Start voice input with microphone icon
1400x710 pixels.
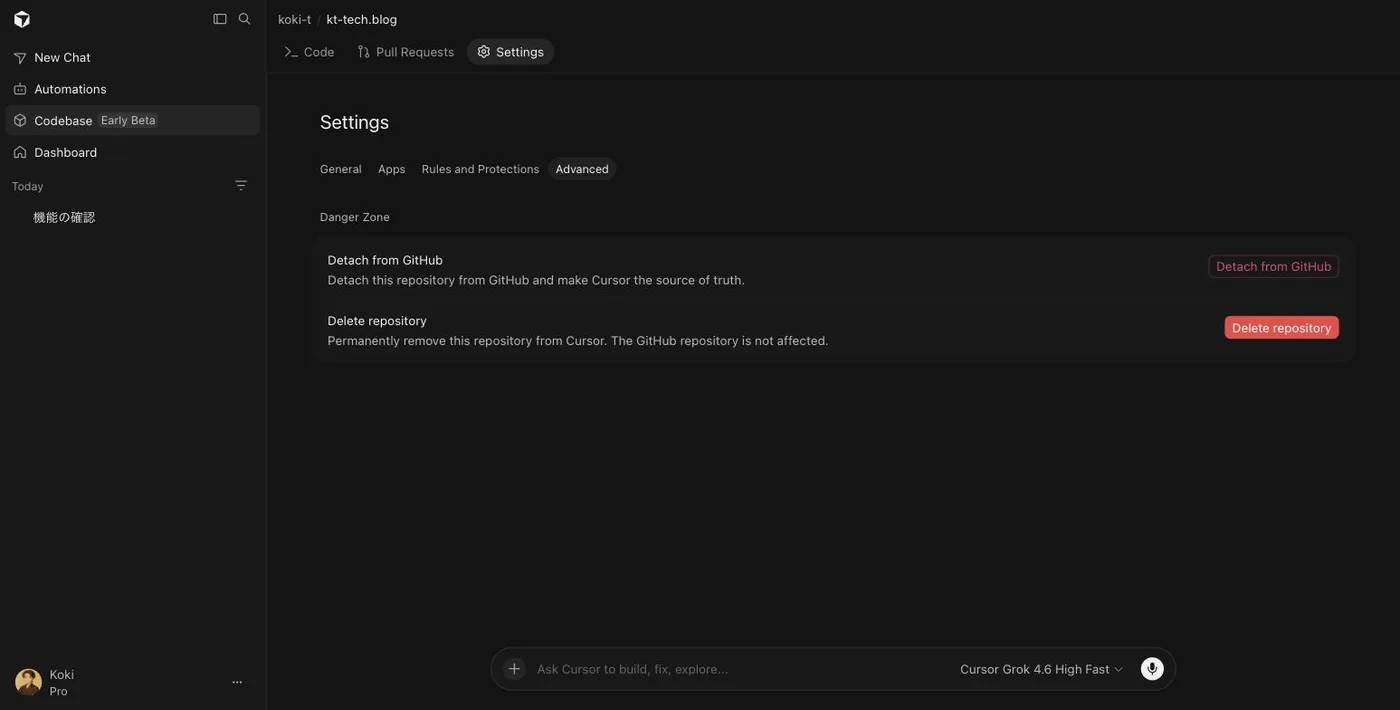pyautogui.click(x=1152, y=669)
